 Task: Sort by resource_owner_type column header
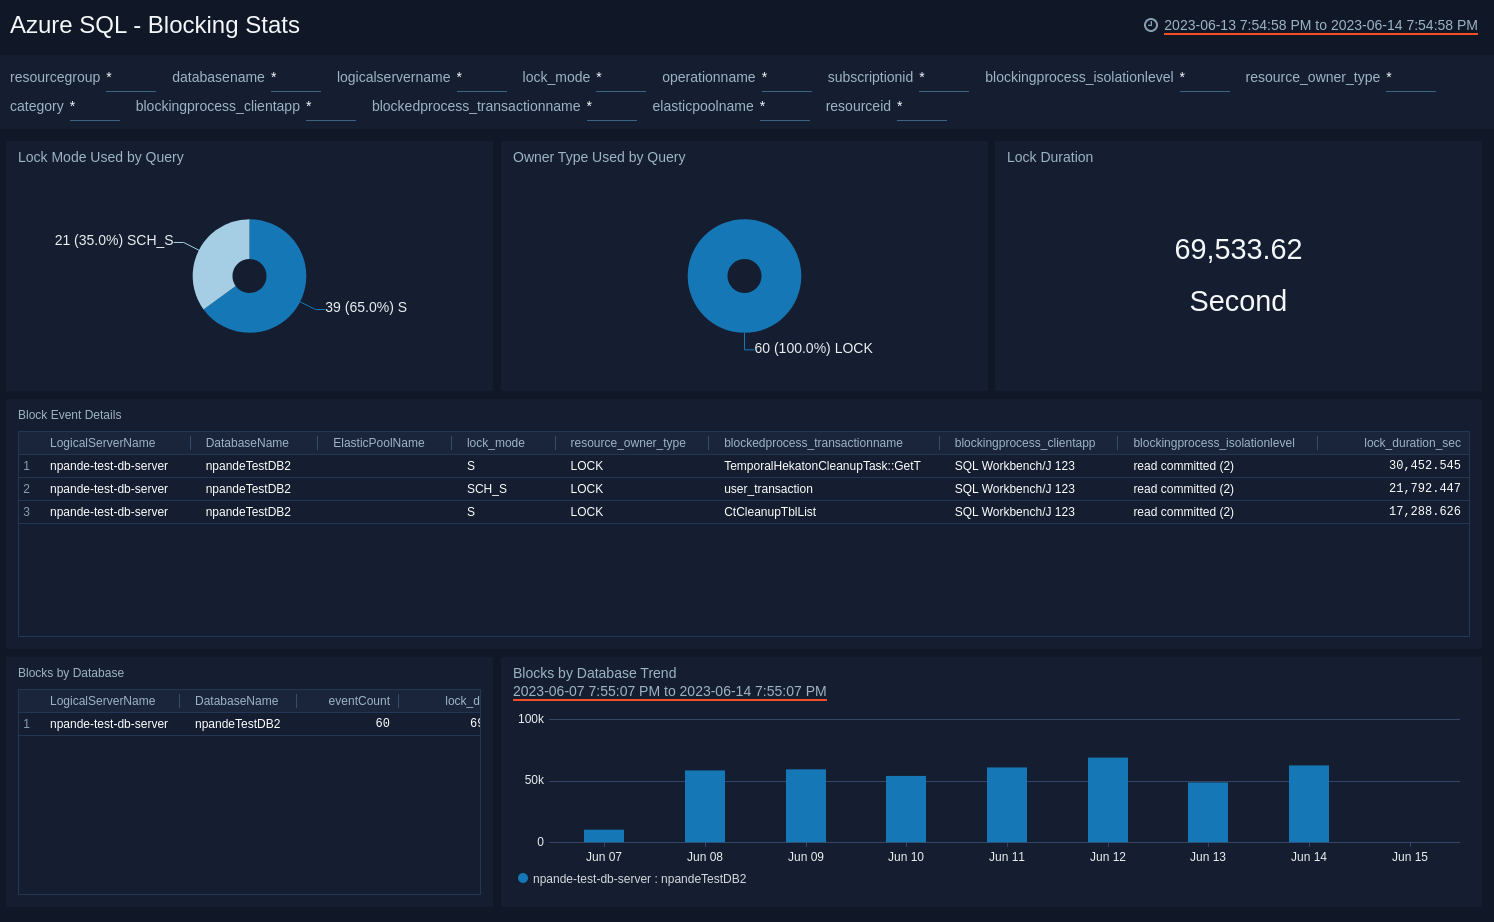628,443
